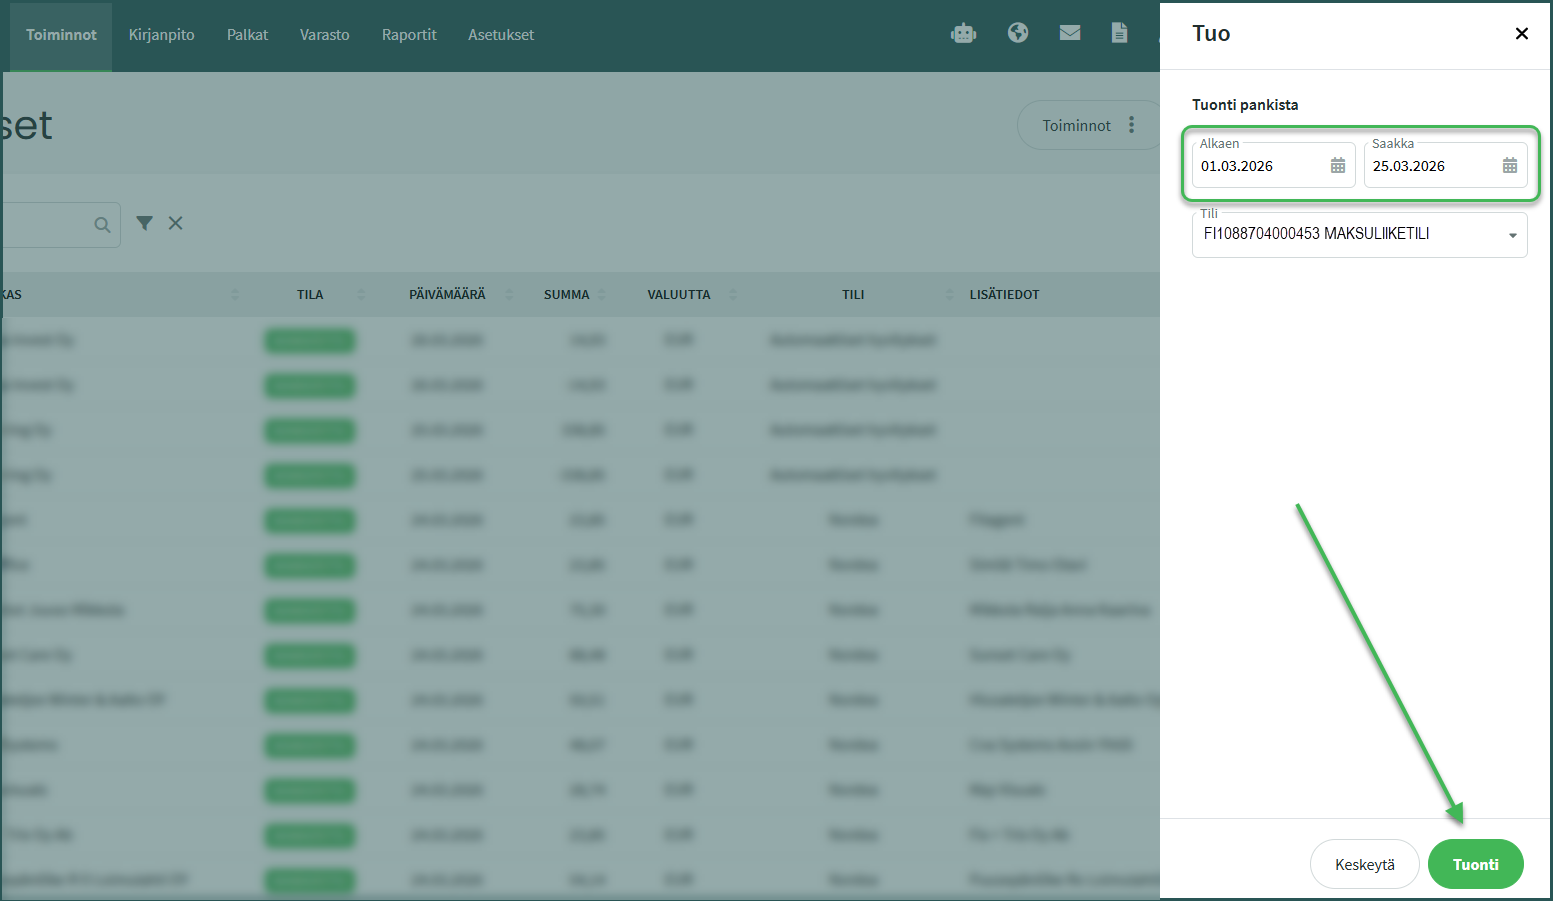The image size is (1553, 901).
Task: Open the Raportit menu
Action: 409,35
